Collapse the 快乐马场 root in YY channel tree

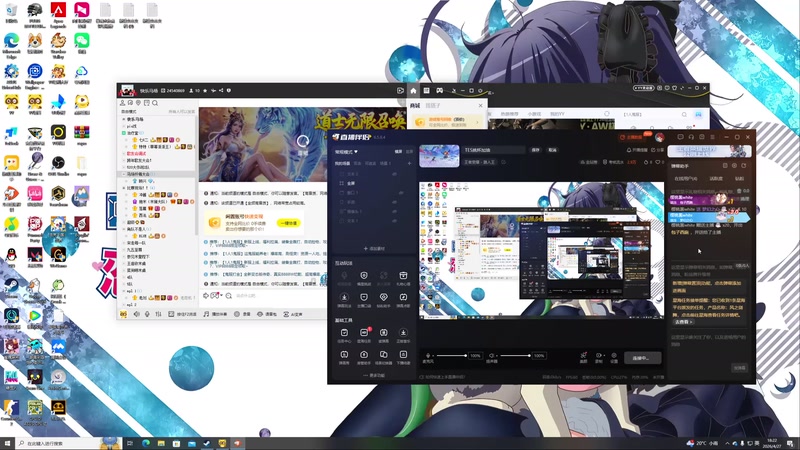click(x=124, y=119)
